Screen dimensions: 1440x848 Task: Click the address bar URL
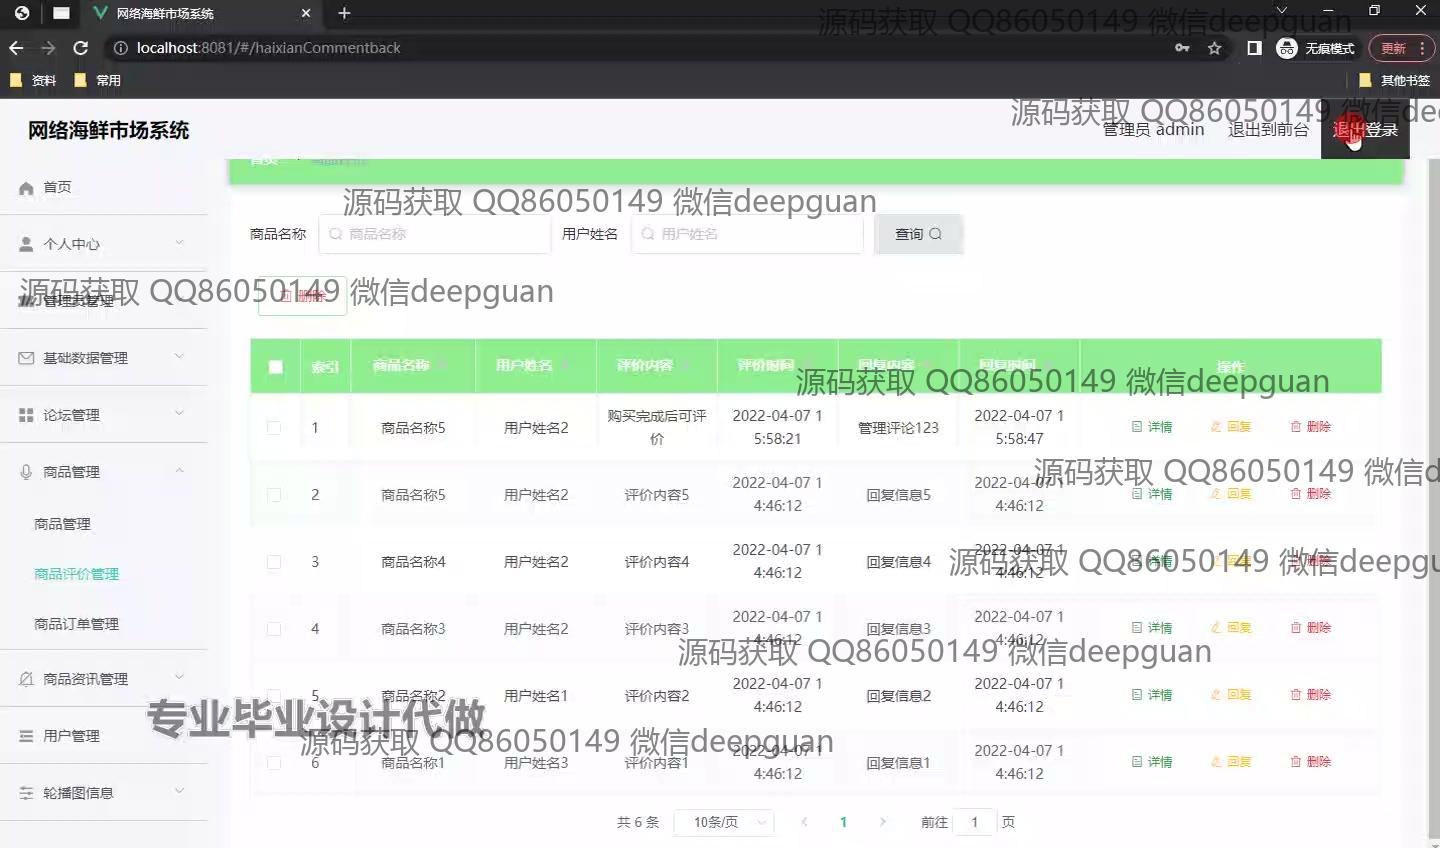tap(268, 48)
